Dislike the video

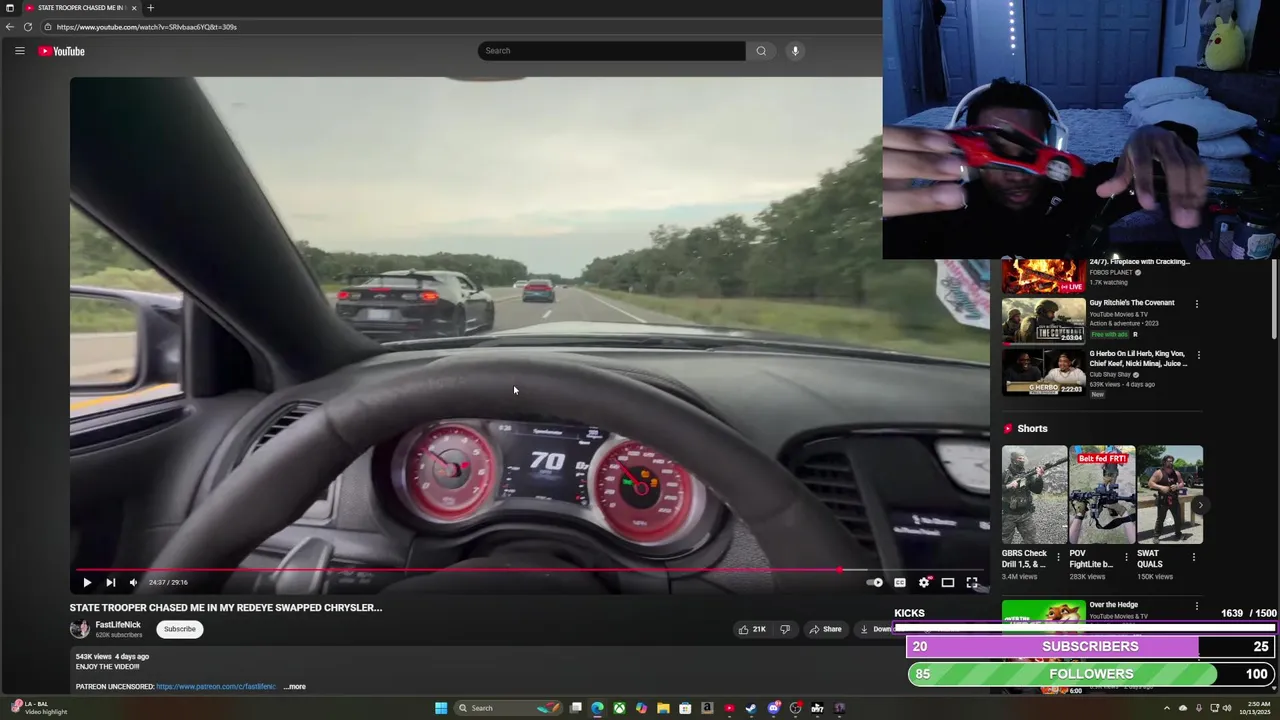[x=785, y=629]
